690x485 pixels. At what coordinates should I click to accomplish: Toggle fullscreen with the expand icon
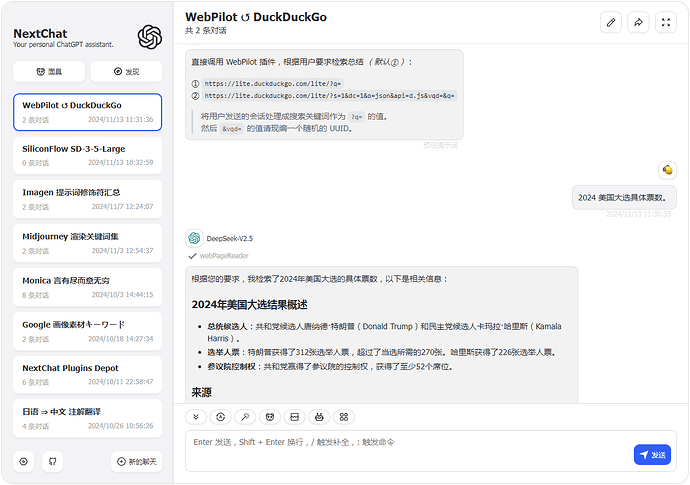(666, 22)
